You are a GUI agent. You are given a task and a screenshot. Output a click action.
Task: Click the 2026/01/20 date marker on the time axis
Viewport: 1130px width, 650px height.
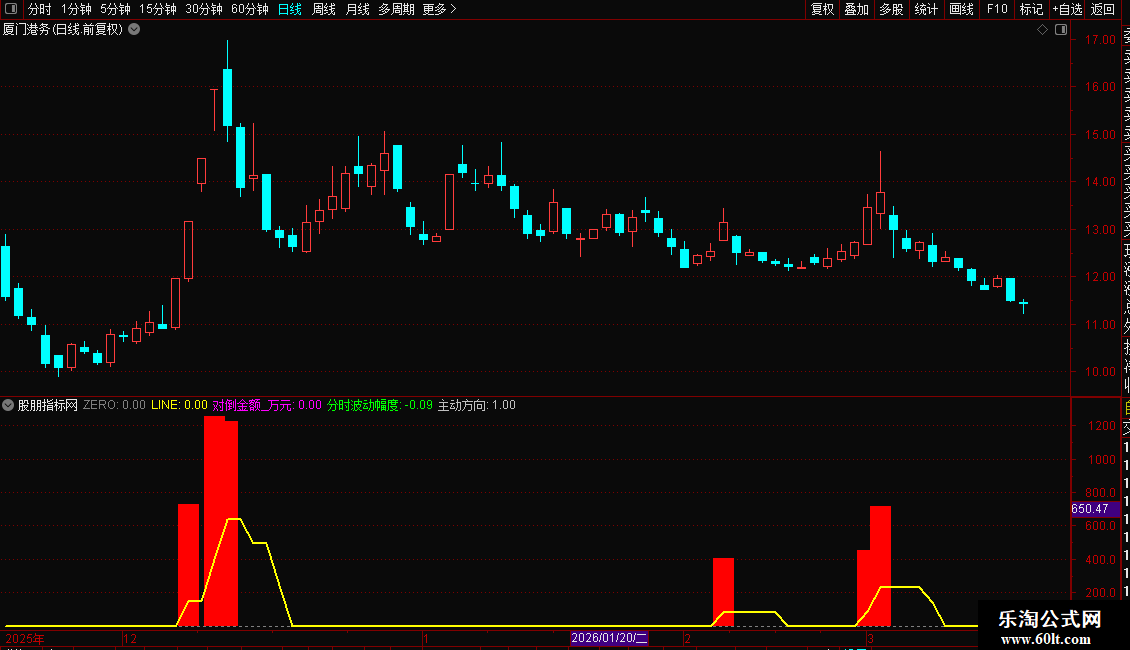609,638
